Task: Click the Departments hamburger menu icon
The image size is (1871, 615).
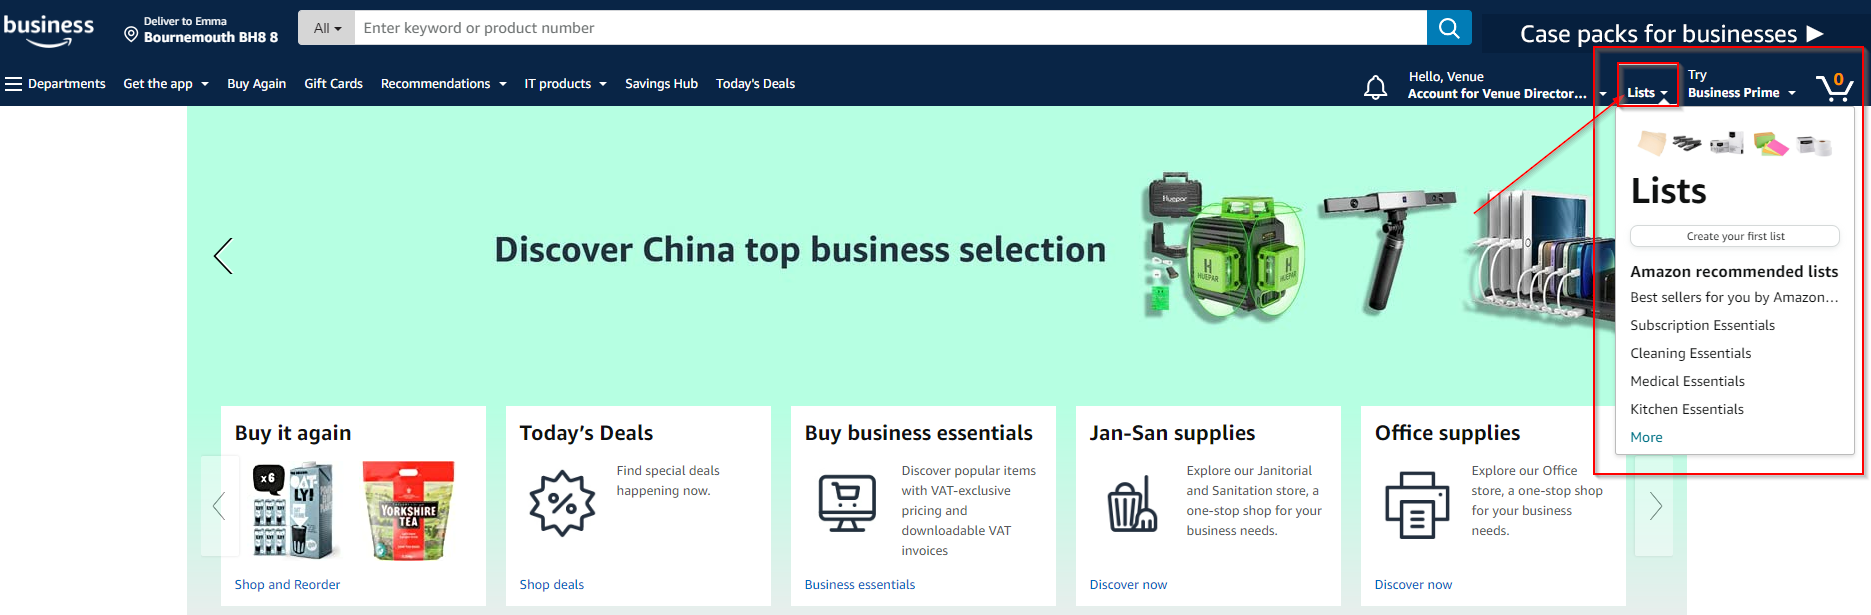Action: point(13,84)
